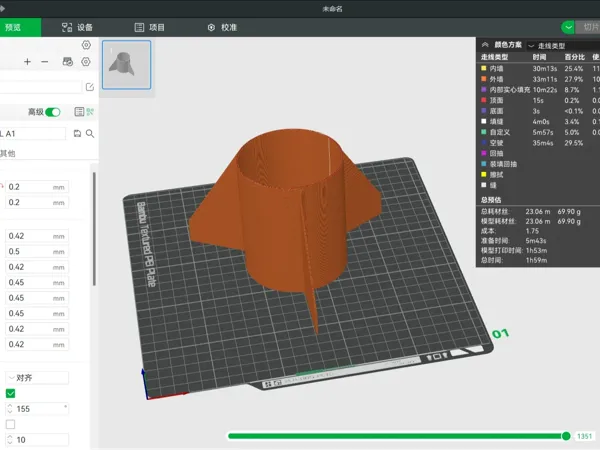Click the green horizontal layer progress slider track
This screenshot has width=600, height=450.
click(x=395, y=436)
